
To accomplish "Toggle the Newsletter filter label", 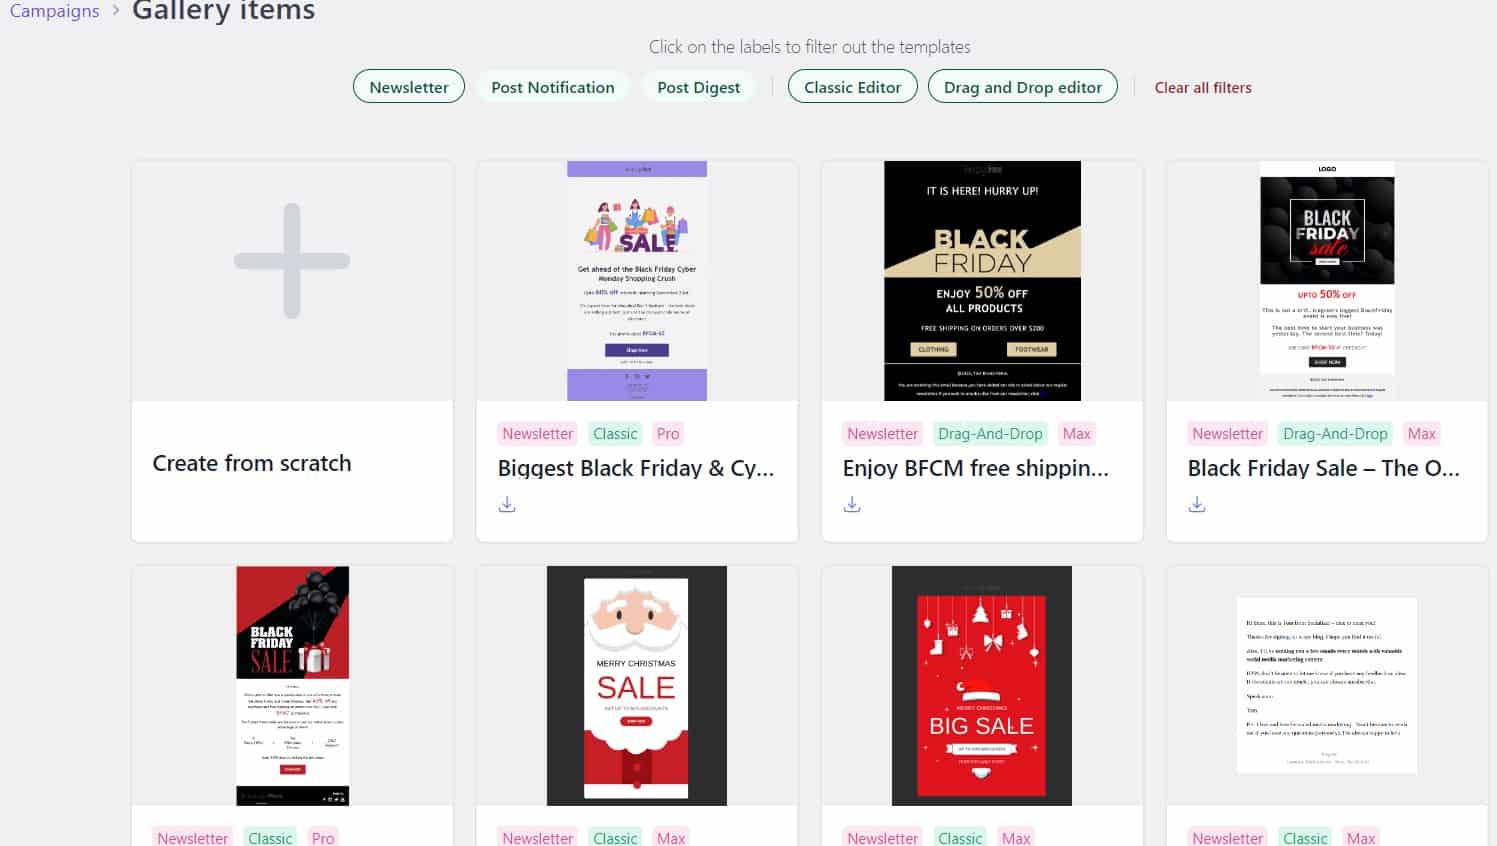I will [409, 87].
